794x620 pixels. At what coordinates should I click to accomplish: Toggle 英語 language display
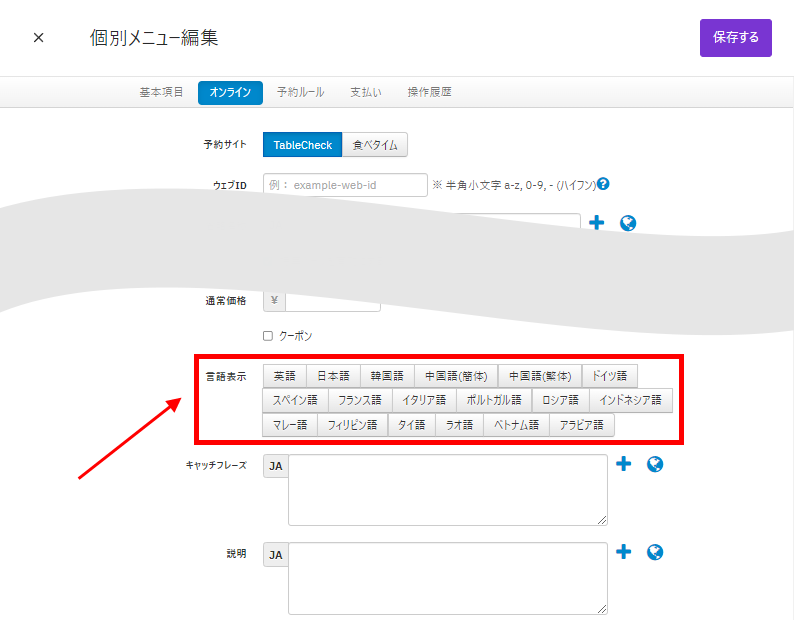285,376
